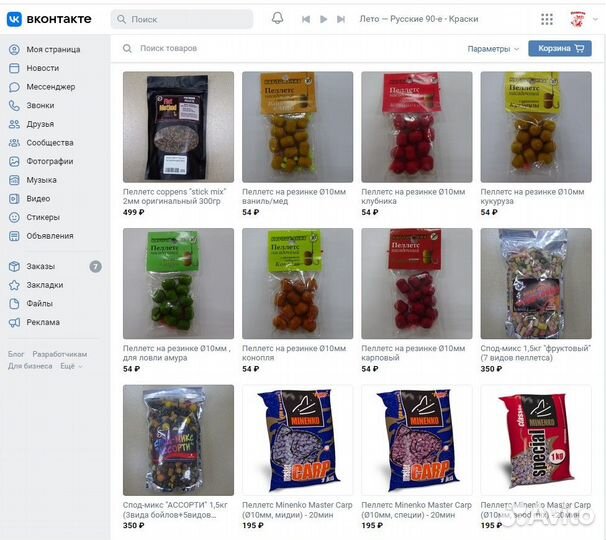Image resolution: width=606 pixels, height=540 pixels.
Task: Expand the Ещё footer menu
Action: pos(71,366)
